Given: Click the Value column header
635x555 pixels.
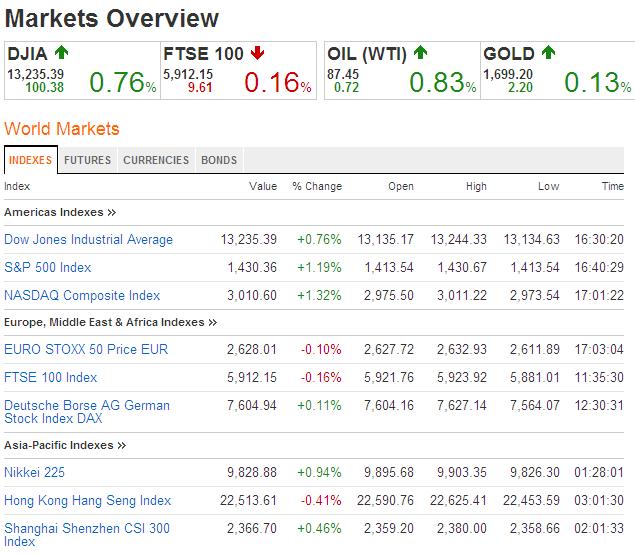Looking at the screenshot, I should tap(263, 186).
